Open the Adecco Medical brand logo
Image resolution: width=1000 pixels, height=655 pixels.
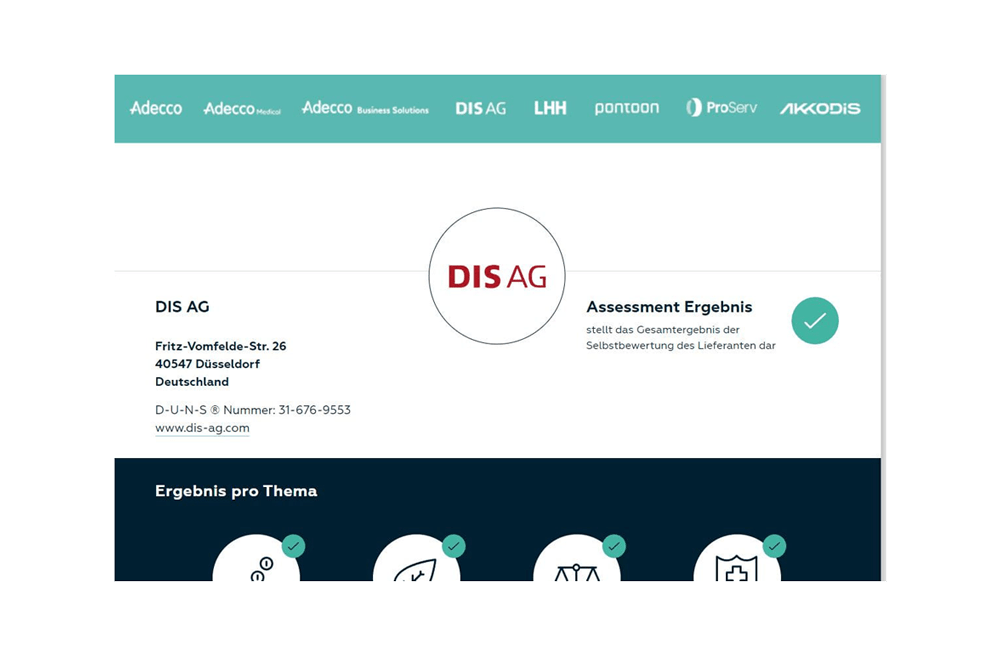(242, 108)
